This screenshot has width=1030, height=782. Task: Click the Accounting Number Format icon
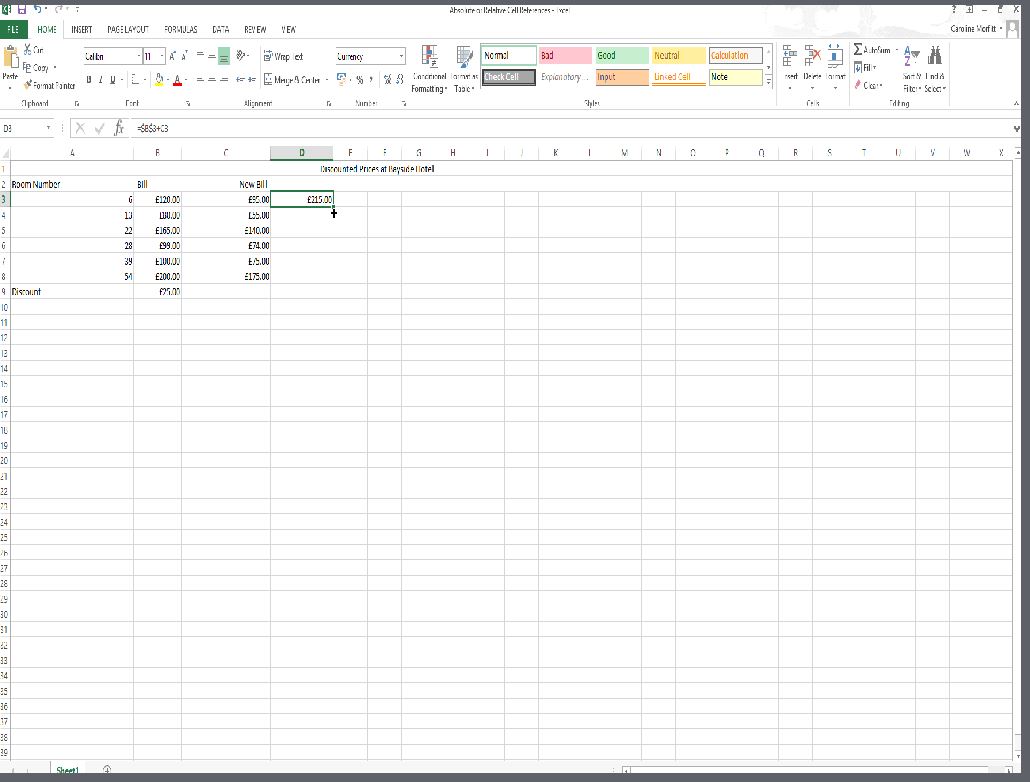coord(341,80)
